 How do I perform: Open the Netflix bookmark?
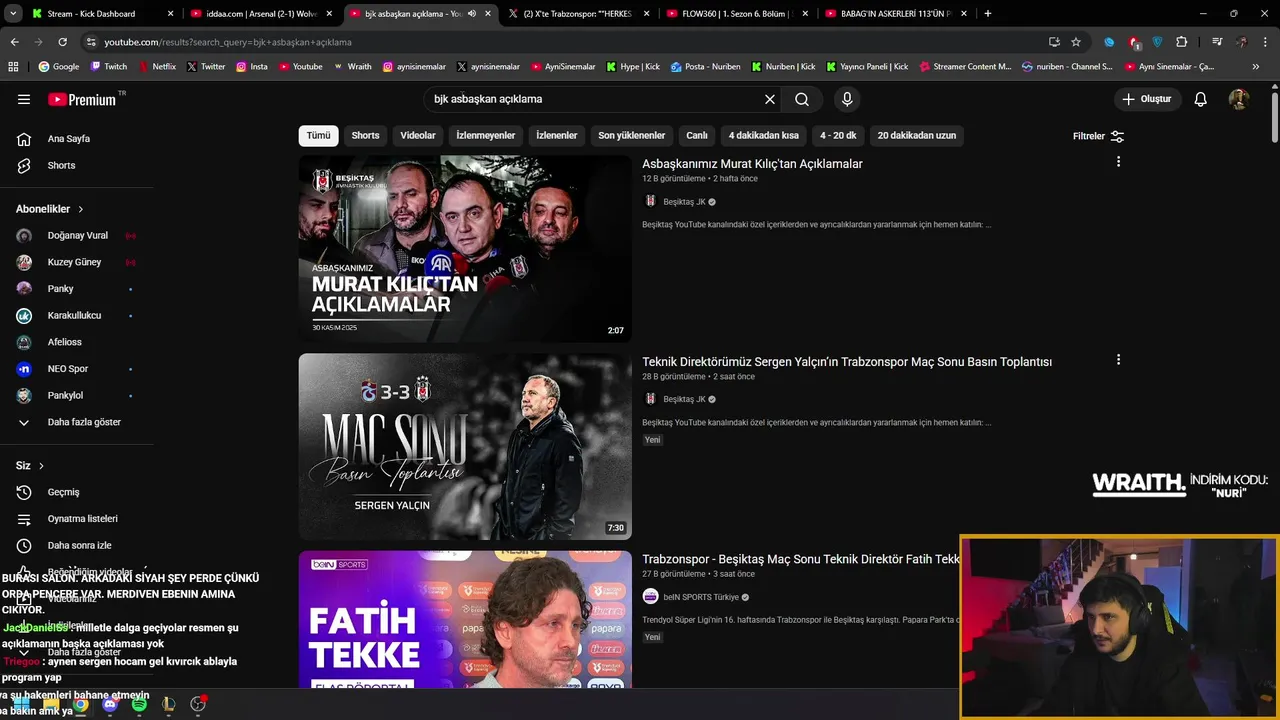pyautogui.click(x=156, y=66)
